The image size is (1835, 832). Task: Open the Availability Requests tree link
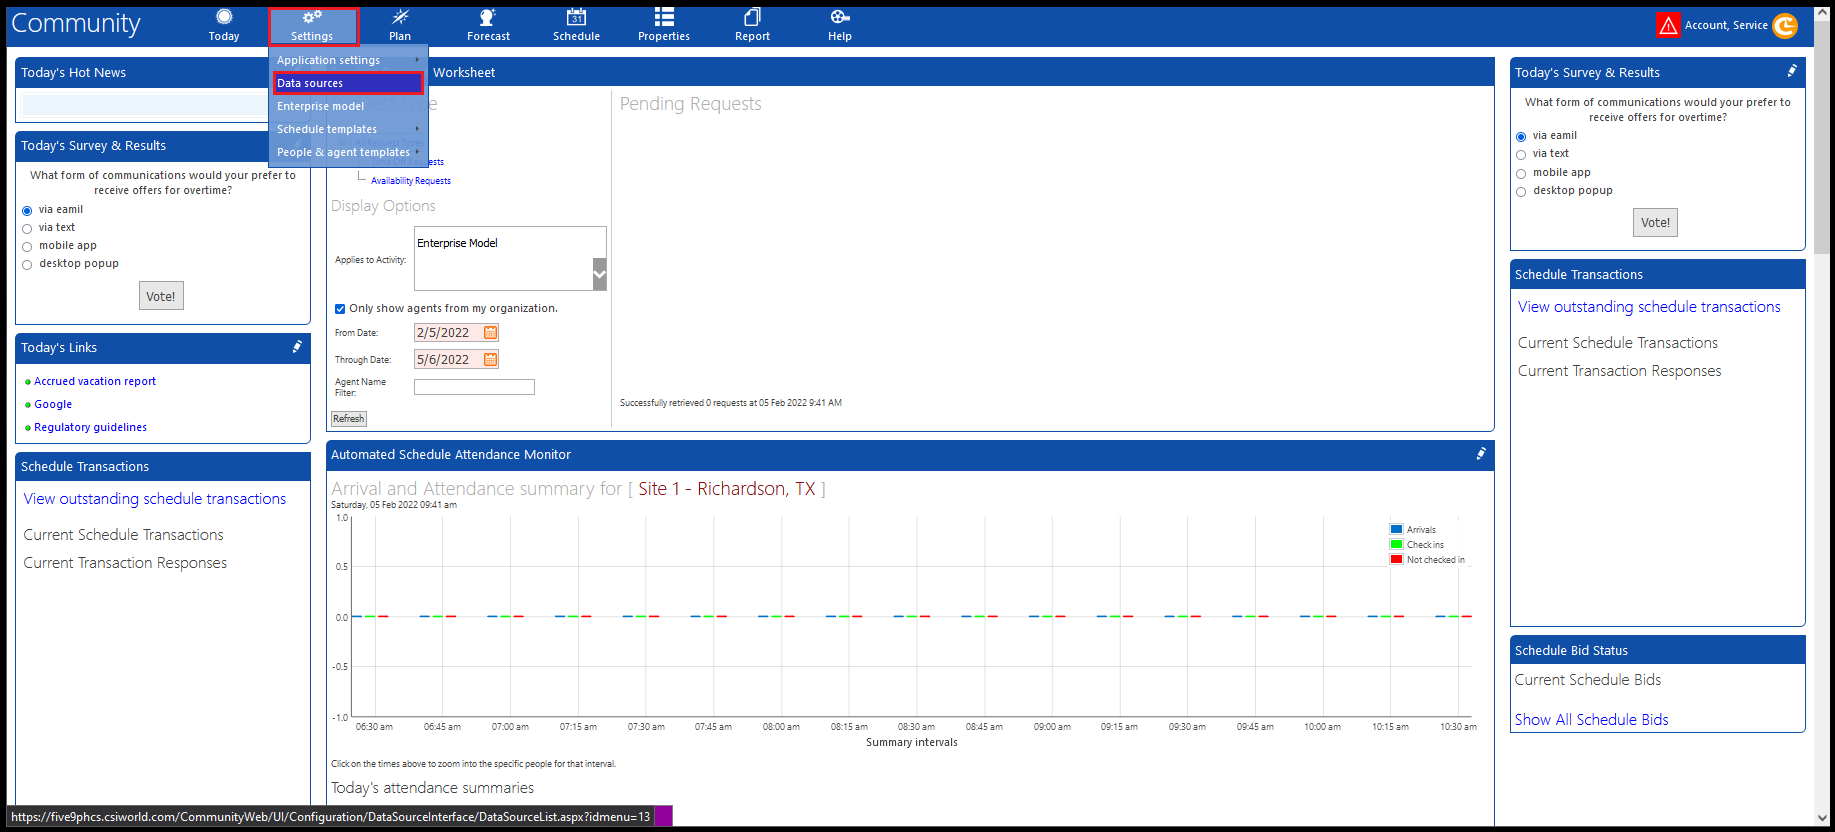411,181
